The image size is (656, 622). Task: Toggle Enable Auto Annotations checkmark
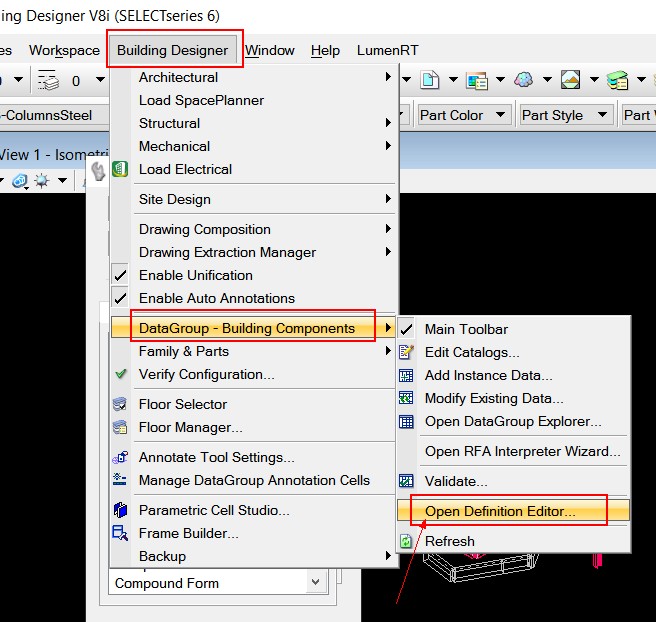(x=120, y=298)
